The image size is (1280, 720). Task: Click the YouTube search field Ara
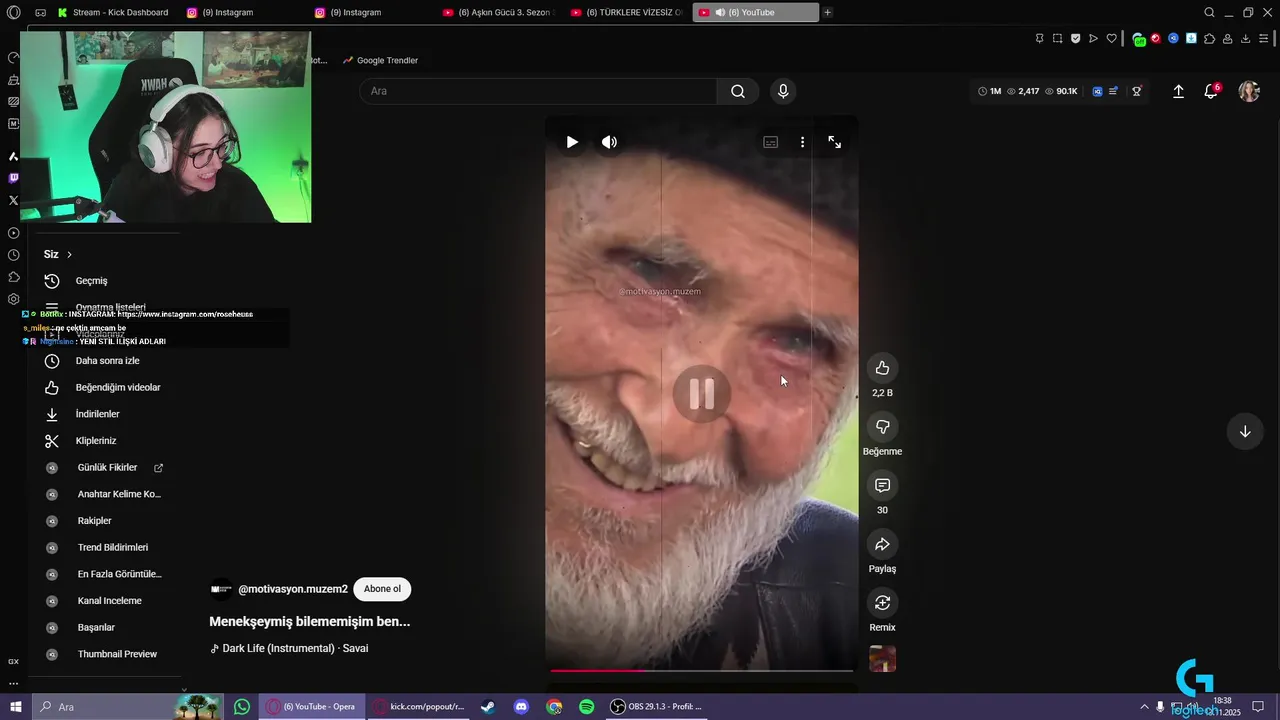tap(538, 91)
